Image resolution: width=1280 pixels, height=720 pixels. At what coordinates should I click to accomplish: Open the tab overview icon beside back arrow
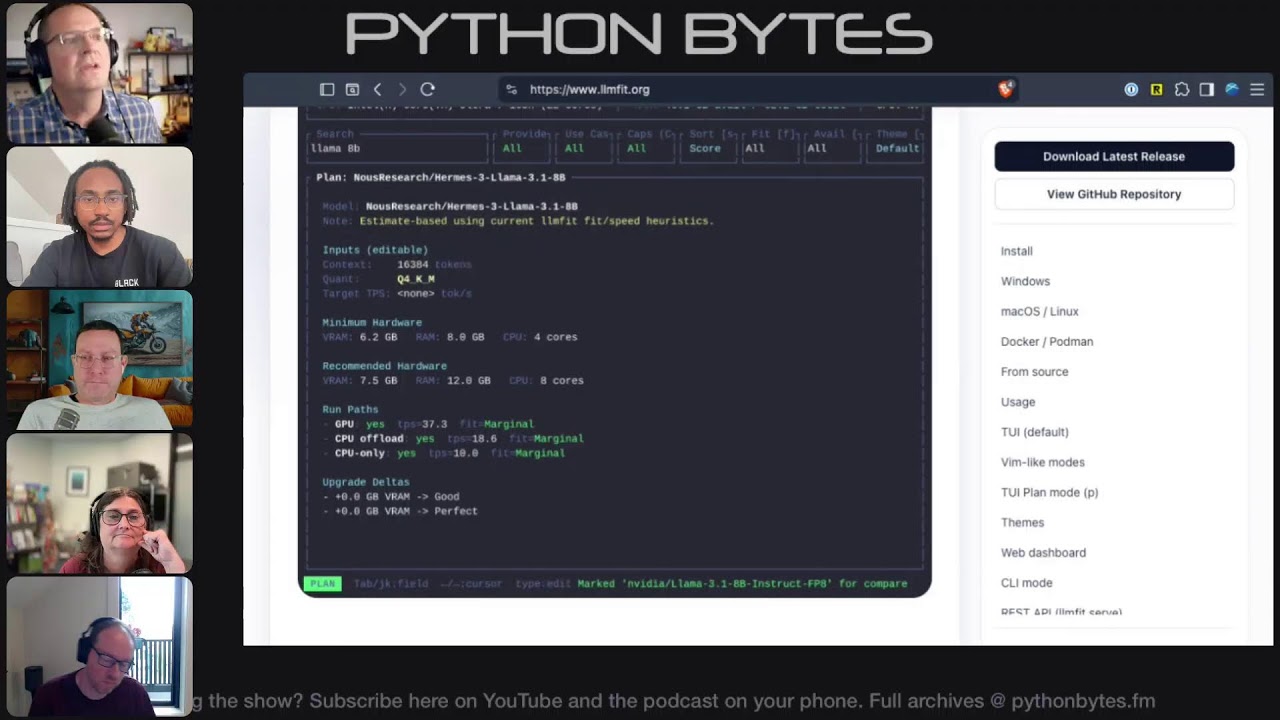pos(352,89)
